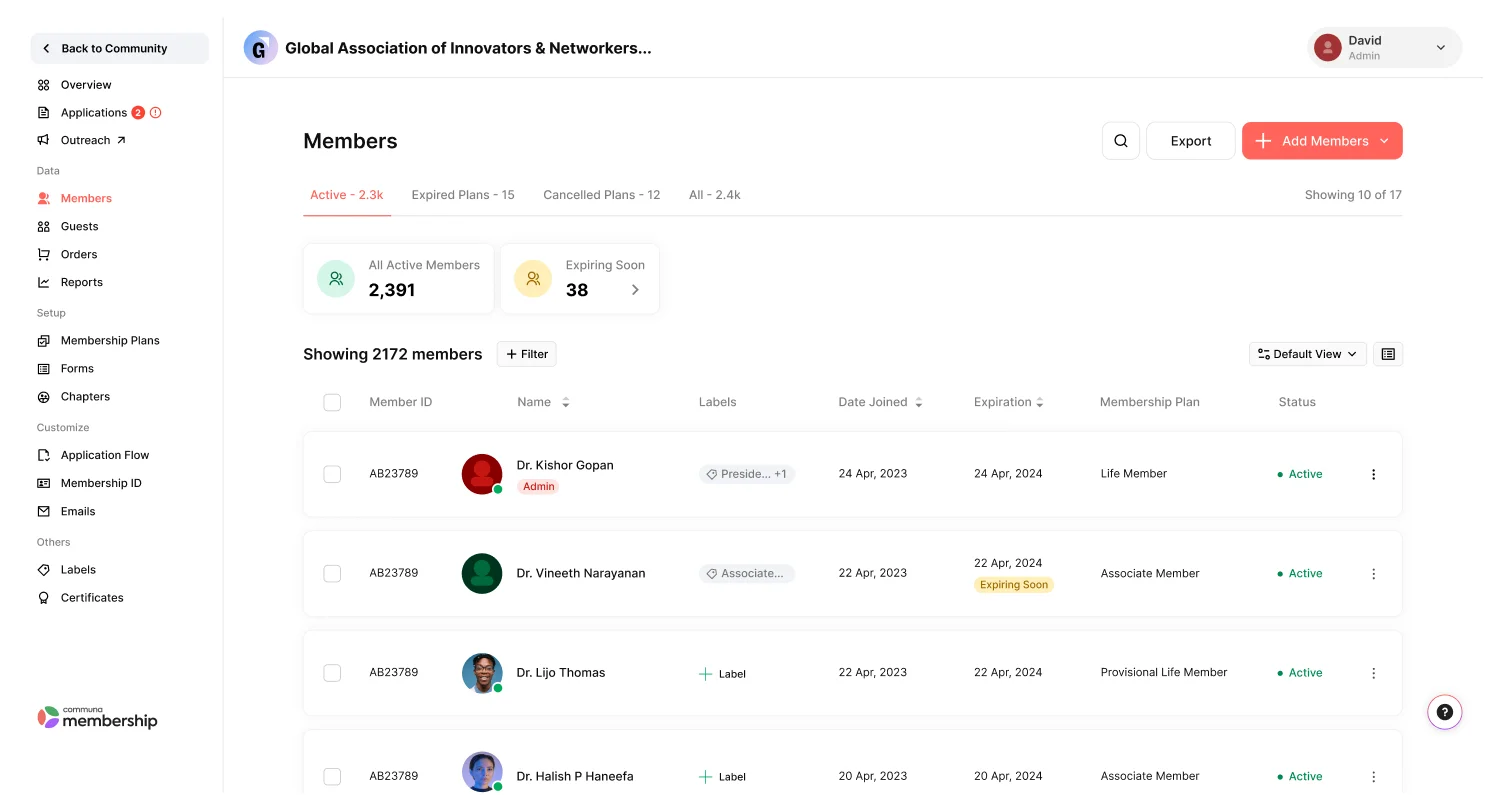
Task: Switch to the table columns view icon
Action: (x=1388, y=354)
